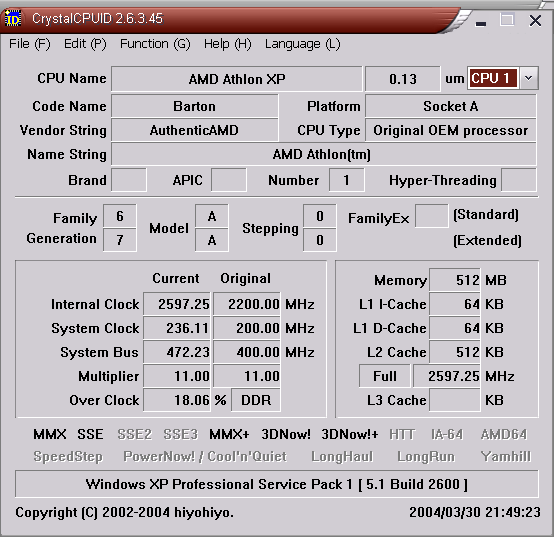This screenshot has width=554, height=537.
Task: Click the current Multiplier 11.00 value
Action: click(177, 376)
